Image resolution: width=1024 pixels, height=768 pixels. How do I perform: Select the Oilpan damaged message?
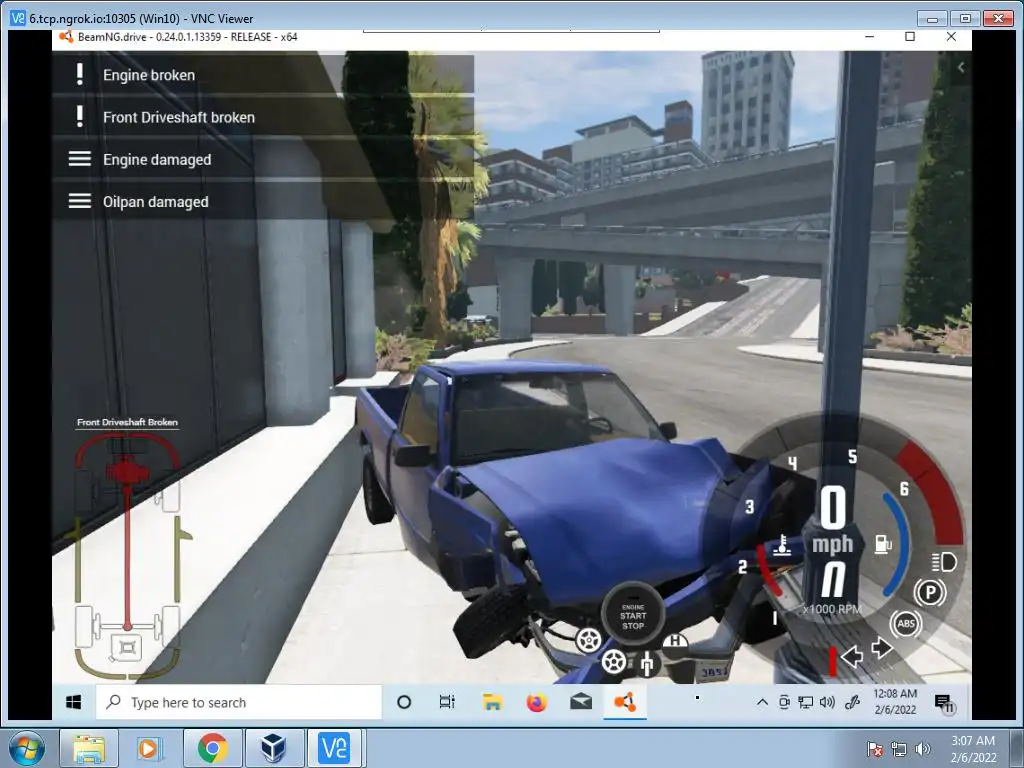(x=263, y=202)
